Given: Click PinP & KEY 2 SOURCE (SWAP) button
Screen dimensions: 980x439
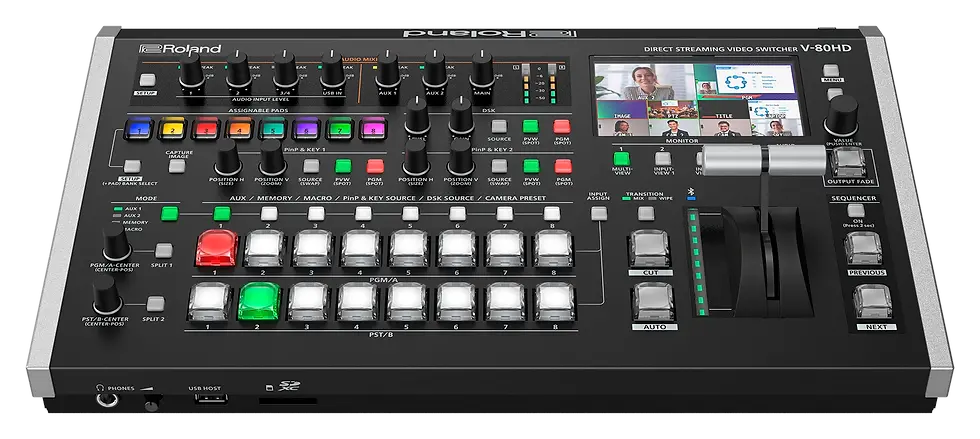Looking at the screenshot, I should click(499, 166).
